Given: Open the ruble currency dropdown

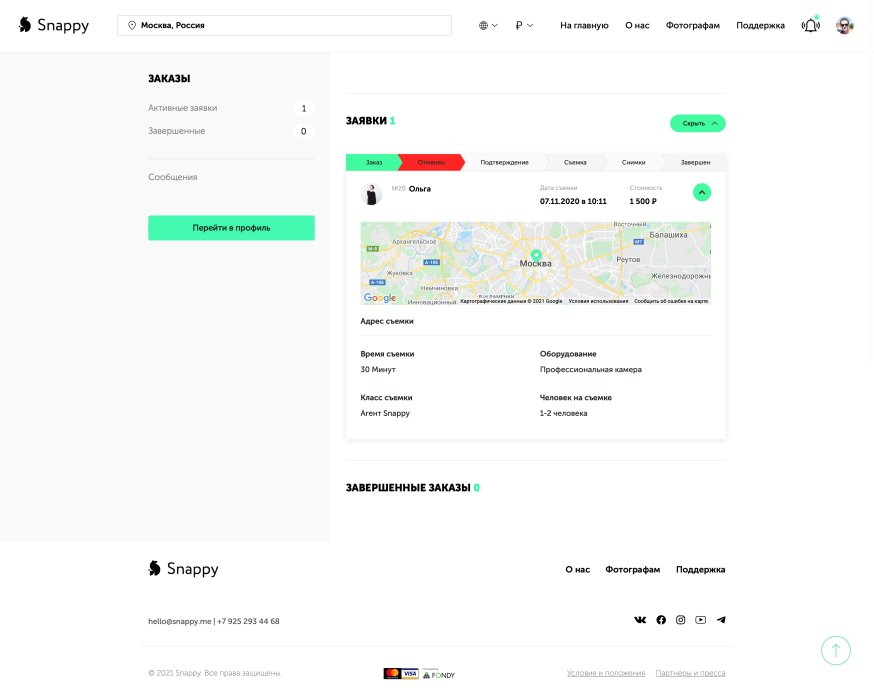Looking at the screenshot, I should click(x=524, y=25).
